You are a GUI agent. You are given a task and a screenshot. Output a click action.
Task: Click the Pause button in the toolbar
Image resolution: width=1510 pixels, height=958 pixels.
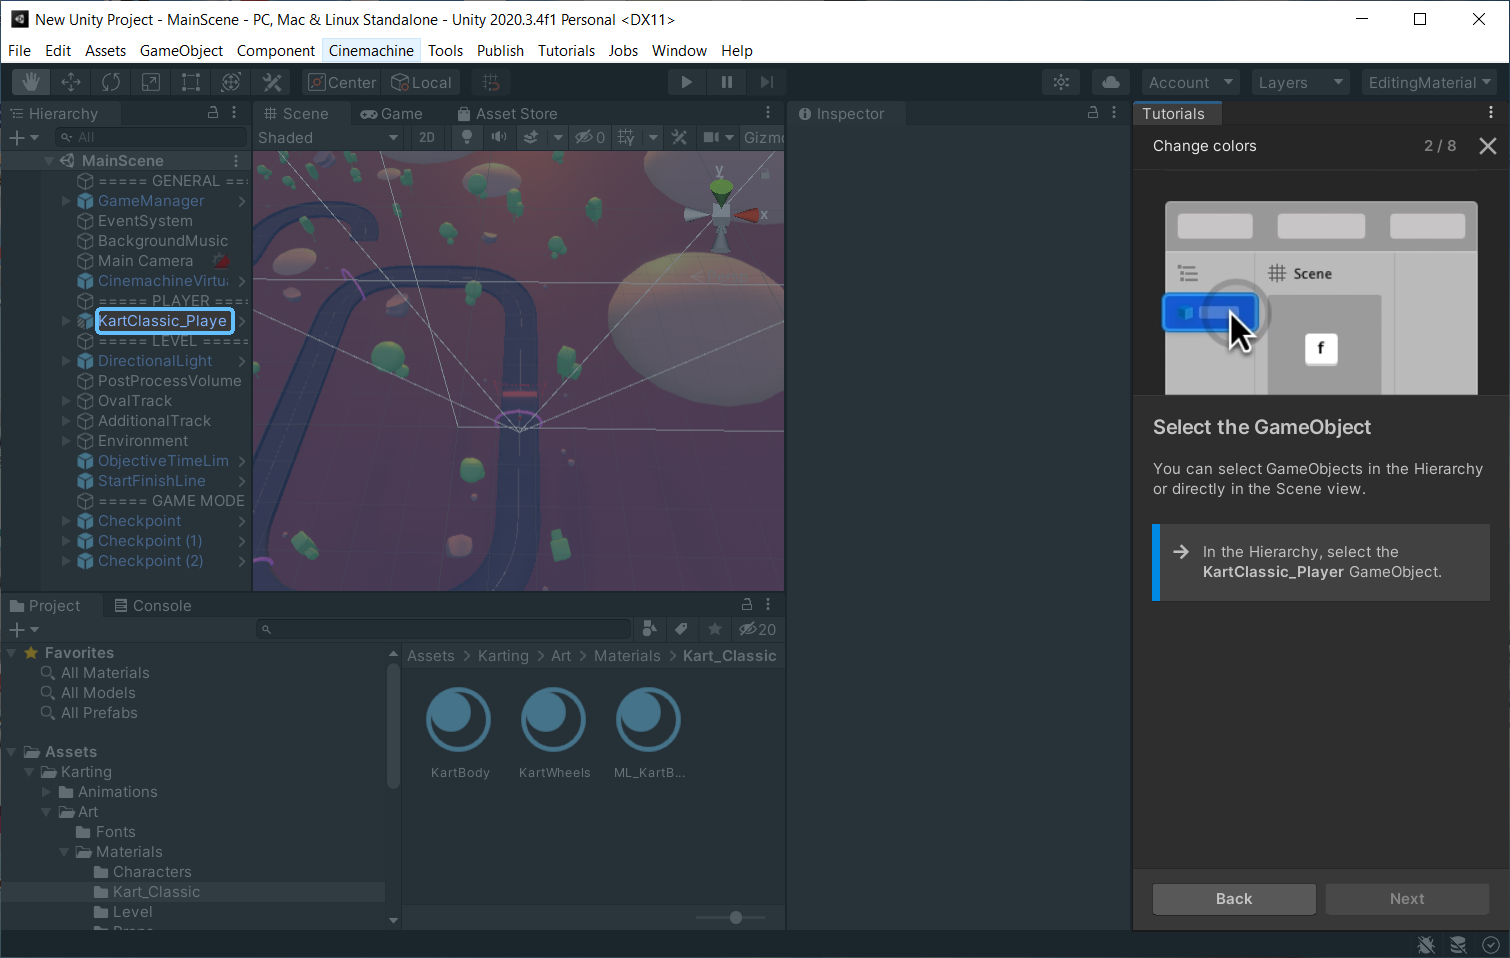[x=726, y=82]
